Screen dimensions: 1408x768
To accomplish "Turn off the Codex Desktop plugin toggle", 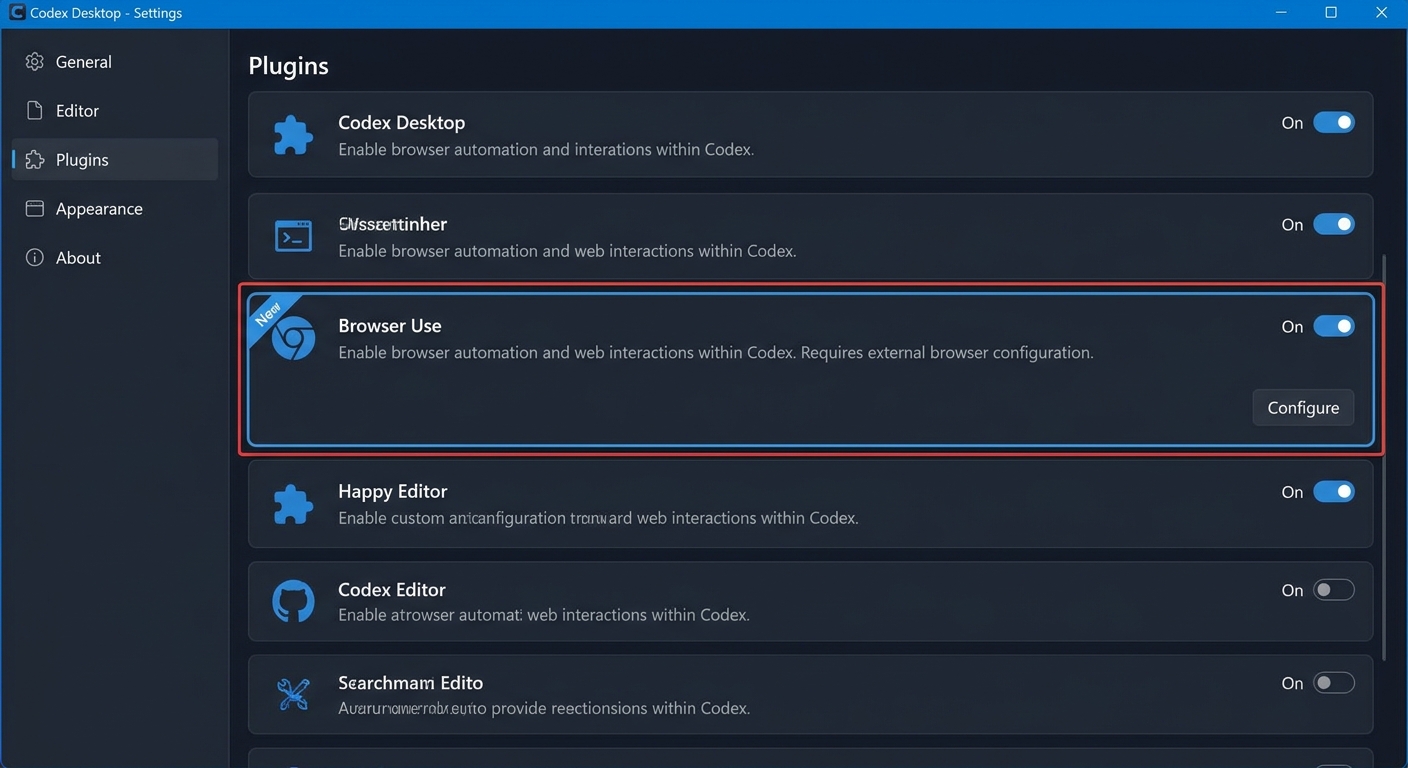I will point(1334,123).
